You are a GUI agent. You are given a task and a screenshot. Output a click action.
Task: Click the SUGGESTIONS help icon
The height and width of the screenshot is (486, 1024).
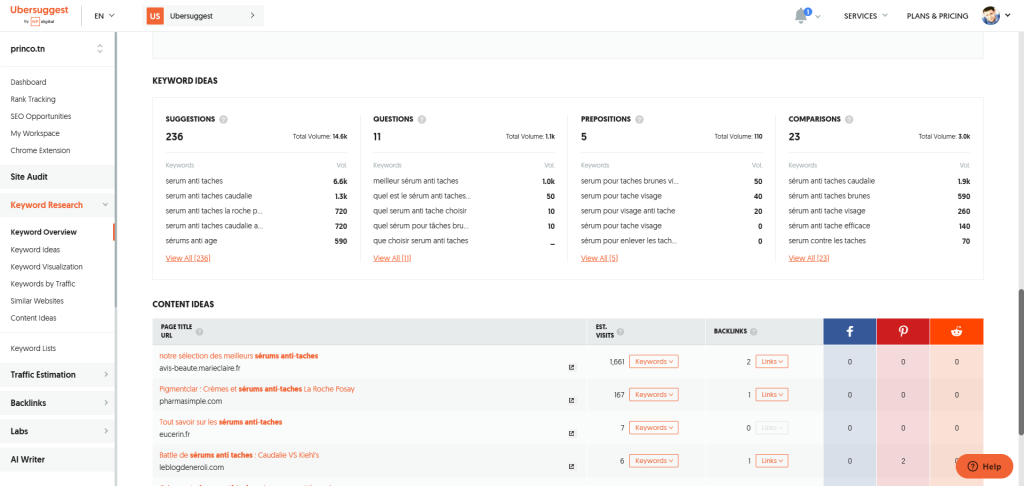[x=223, y=120]
